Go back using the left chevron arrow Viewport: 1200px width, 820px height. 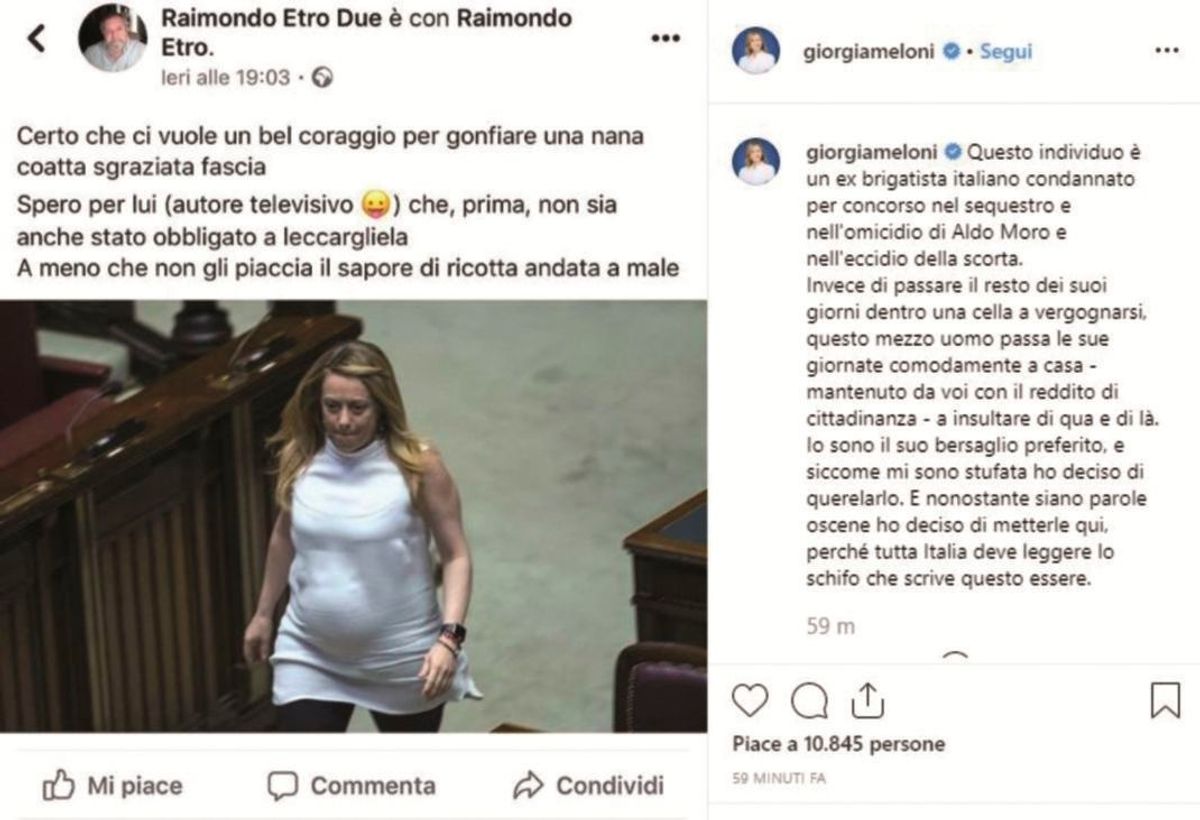[36, 39]
